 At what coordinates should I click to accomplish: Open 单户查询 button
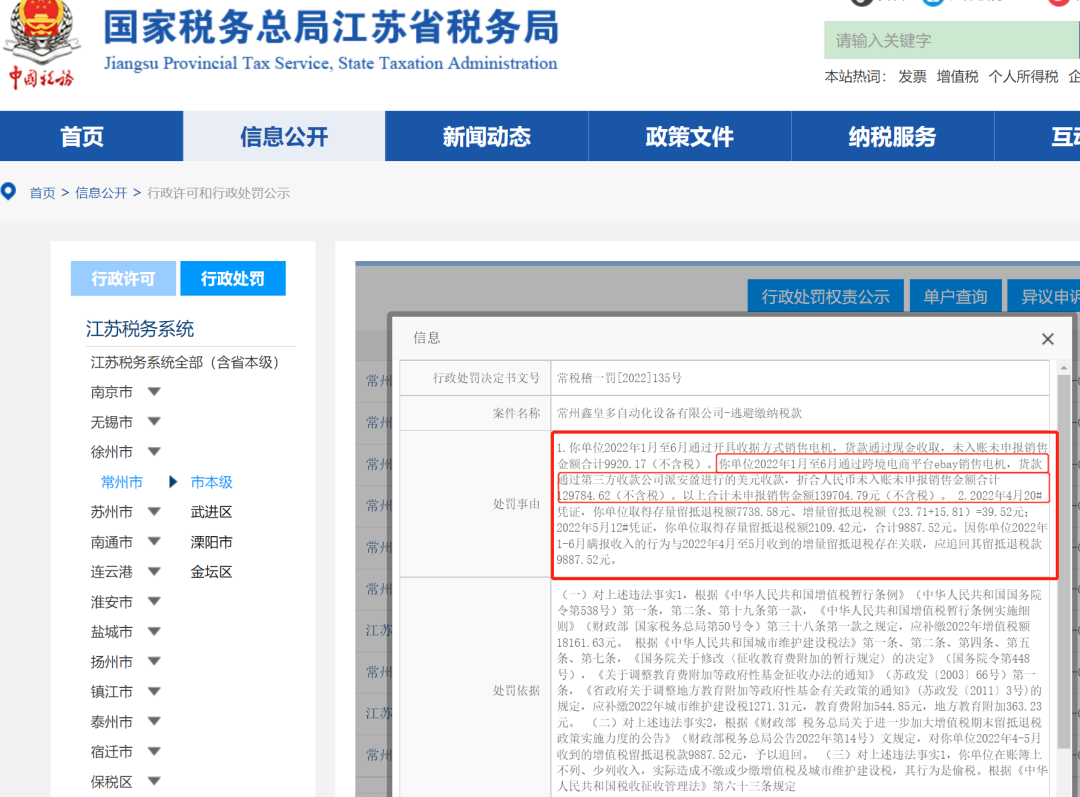coord(955,297)
